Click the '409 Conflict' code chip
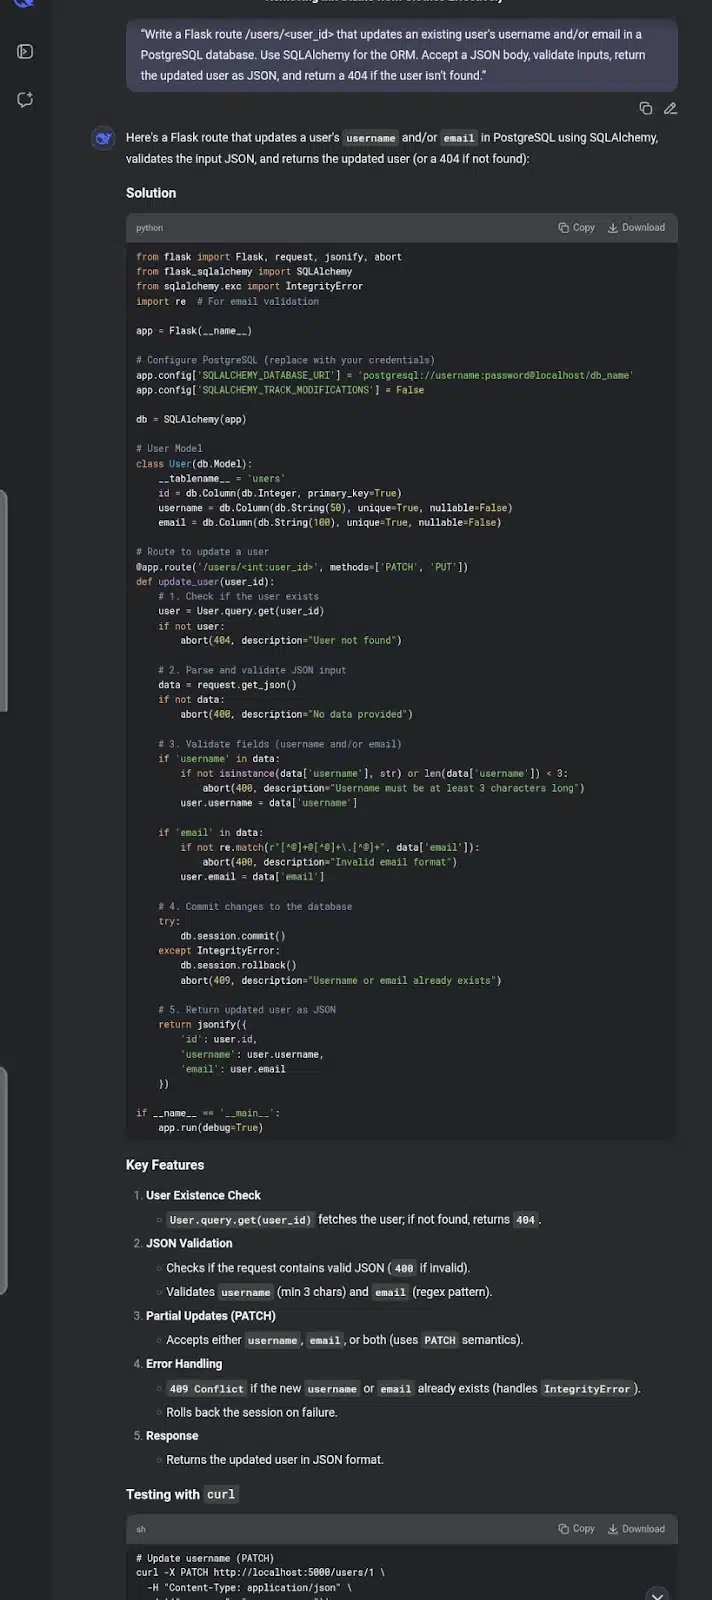The image size is (712, 1600). pos(206,1389)
